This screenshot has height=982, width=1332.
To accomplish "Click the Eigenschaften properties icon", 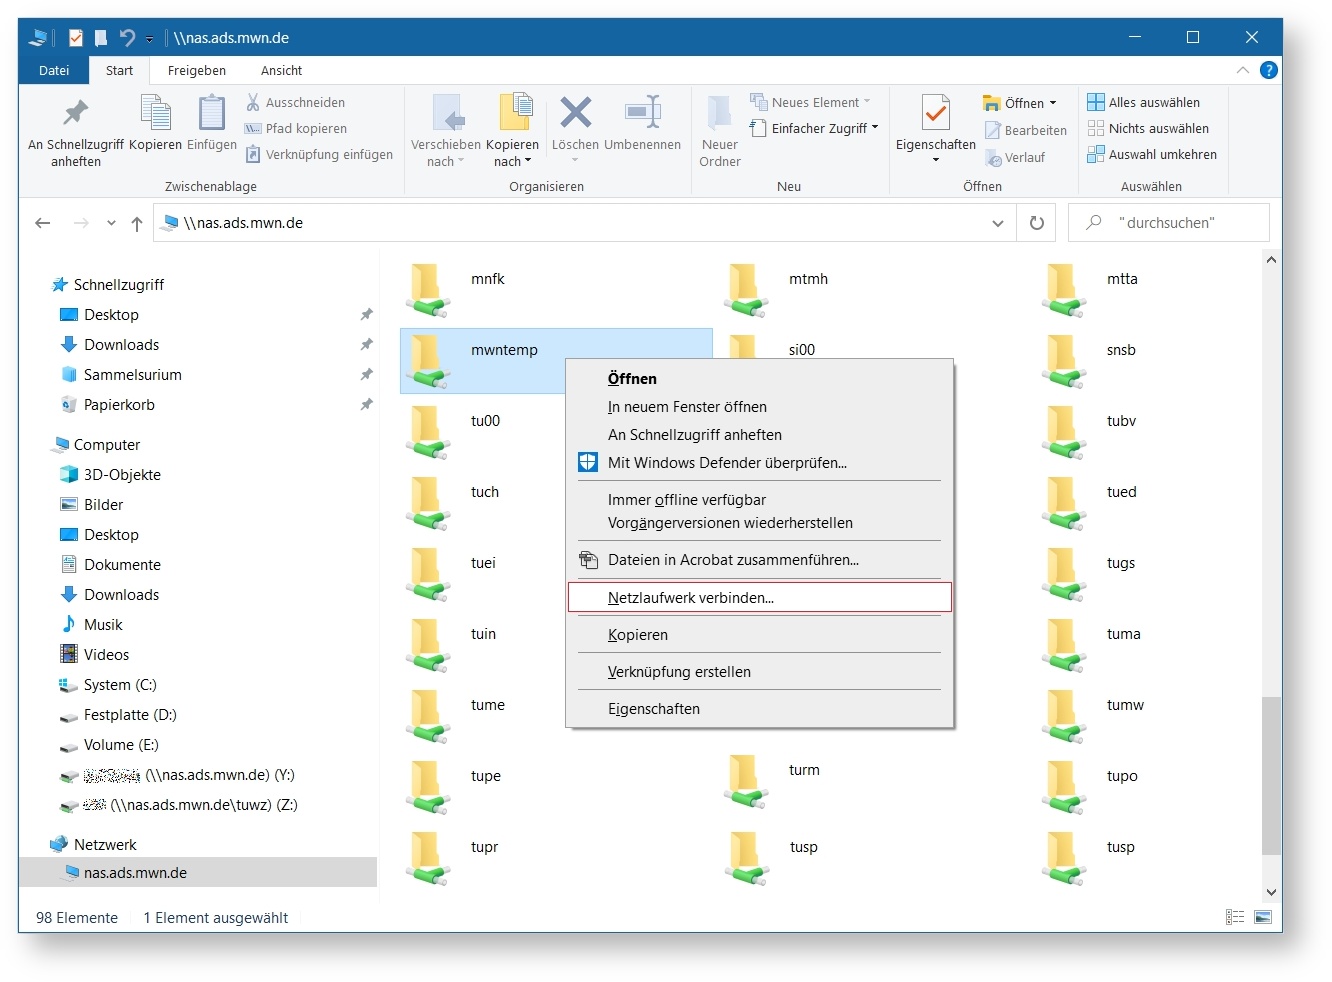I will pos(935,114).
